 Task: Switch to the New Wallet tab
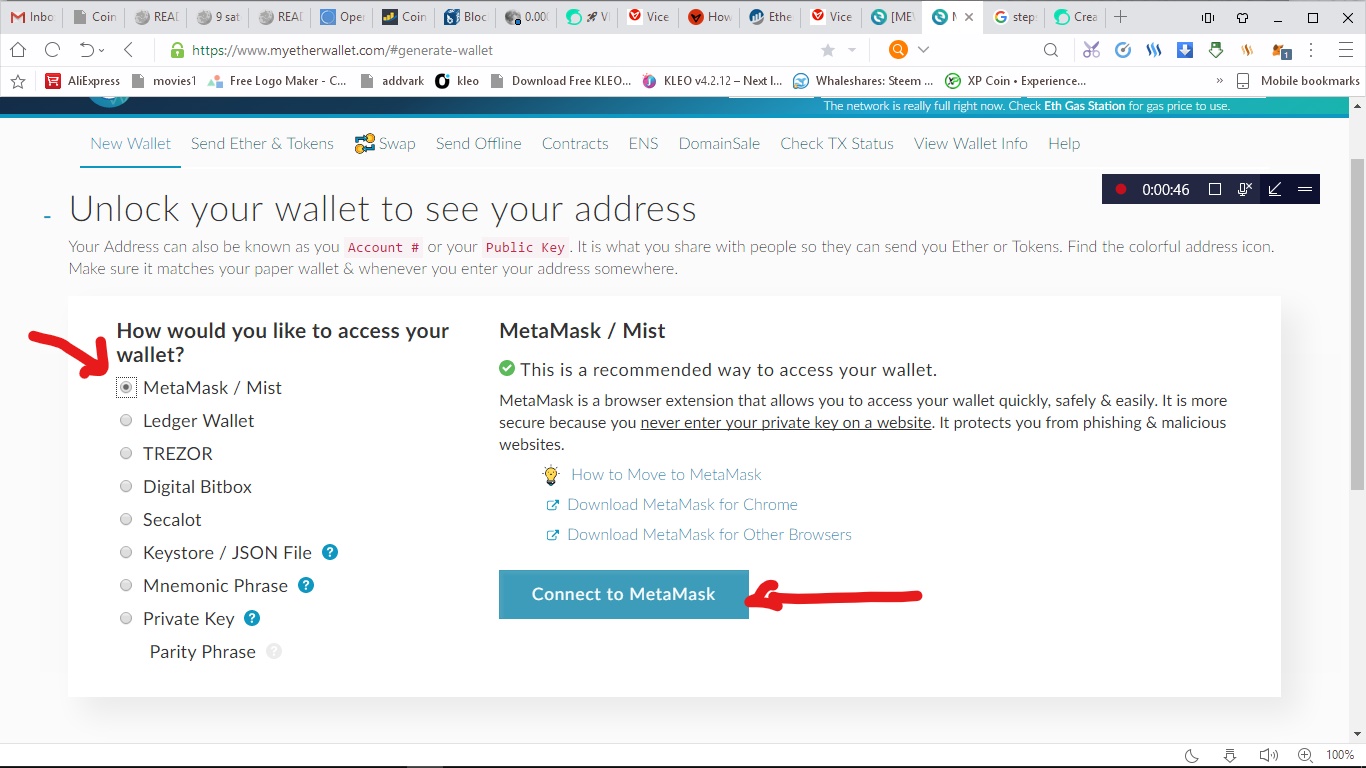pos(130,143)
